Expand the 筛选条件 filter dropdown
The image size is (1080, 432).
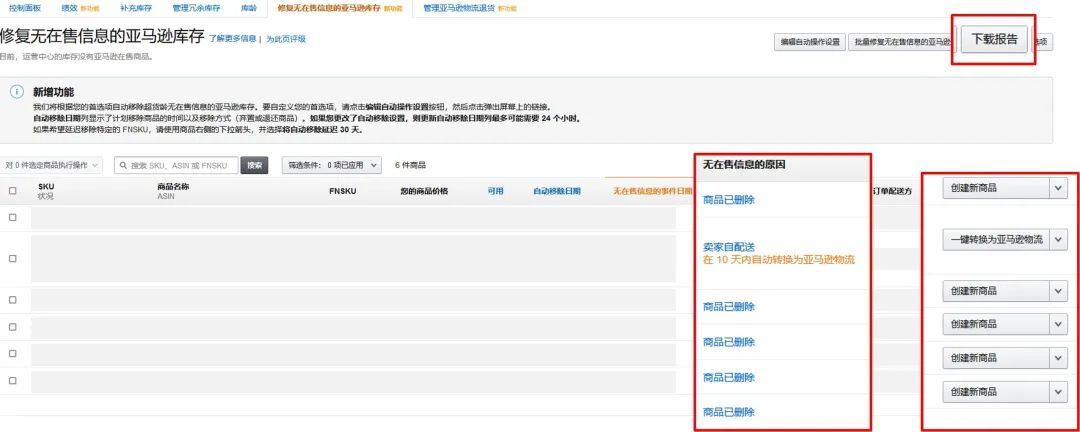point(331,165)
